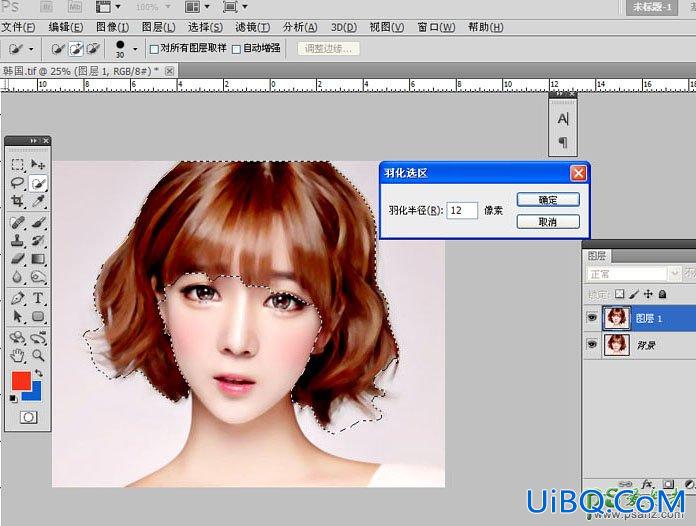Toggle lock all padlock icon
The width and height of the screenshot is (696, 526).
click(662, 294)
